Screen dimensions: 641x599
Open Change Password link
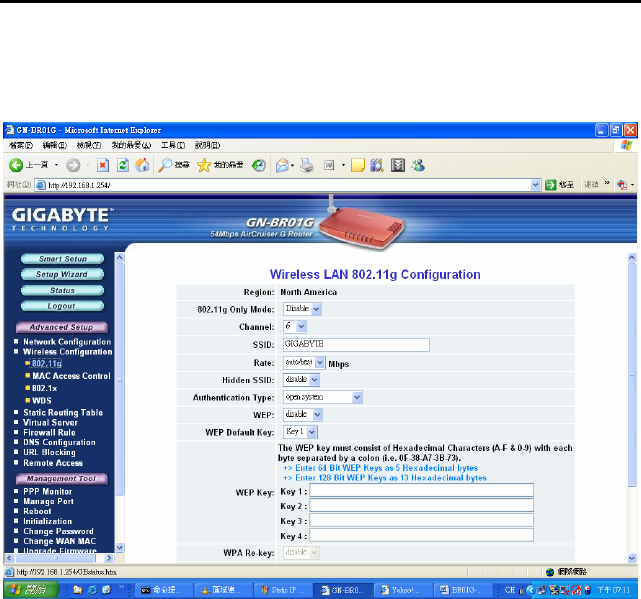[58, 532]
